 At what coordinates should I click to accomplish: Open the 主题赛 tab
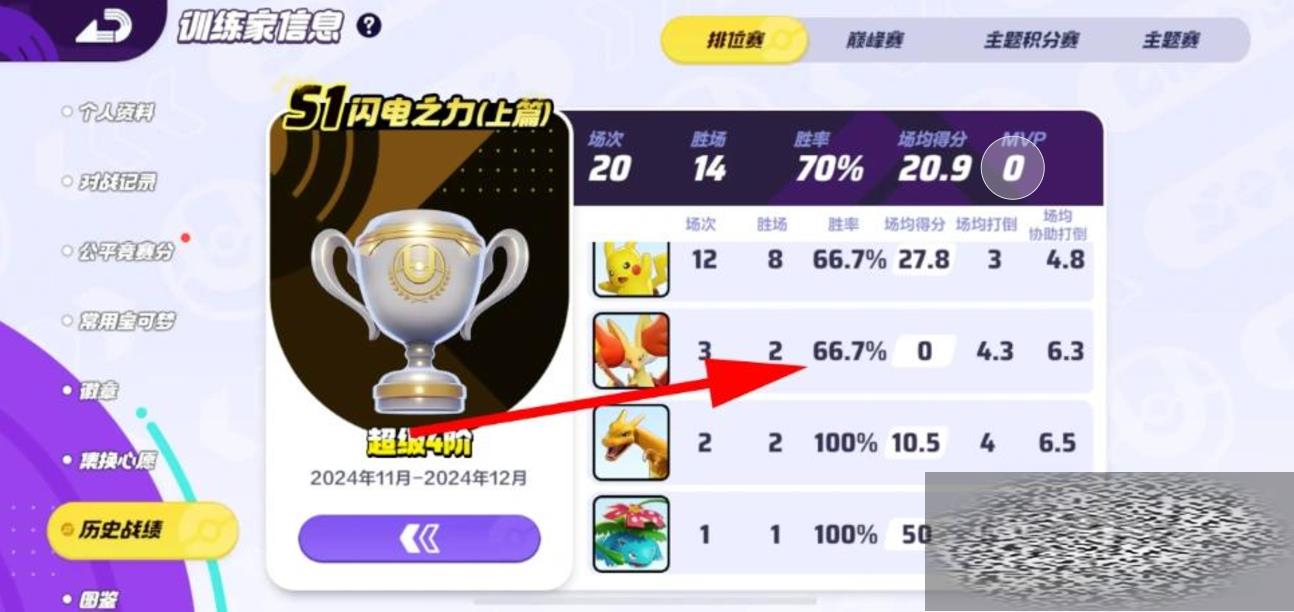(1170, 40)
